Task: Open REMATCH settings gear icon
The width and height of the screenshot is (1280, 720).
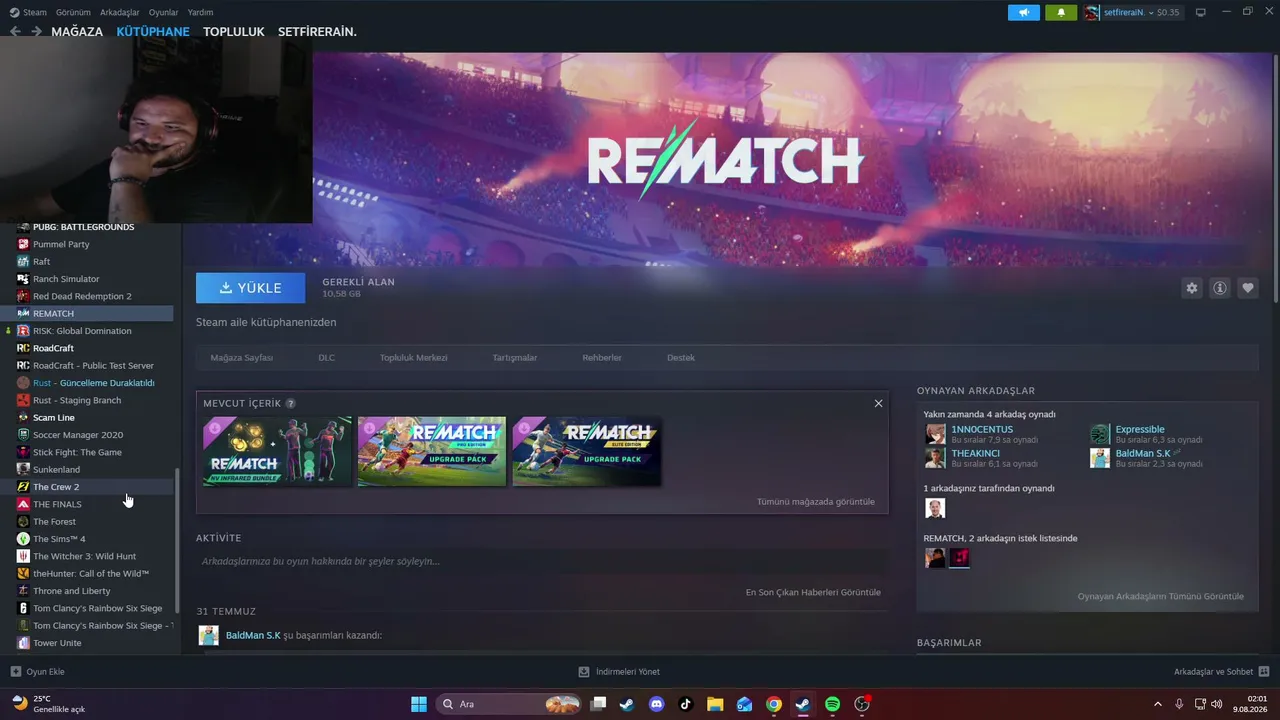Action: [x=1192, y=288]
